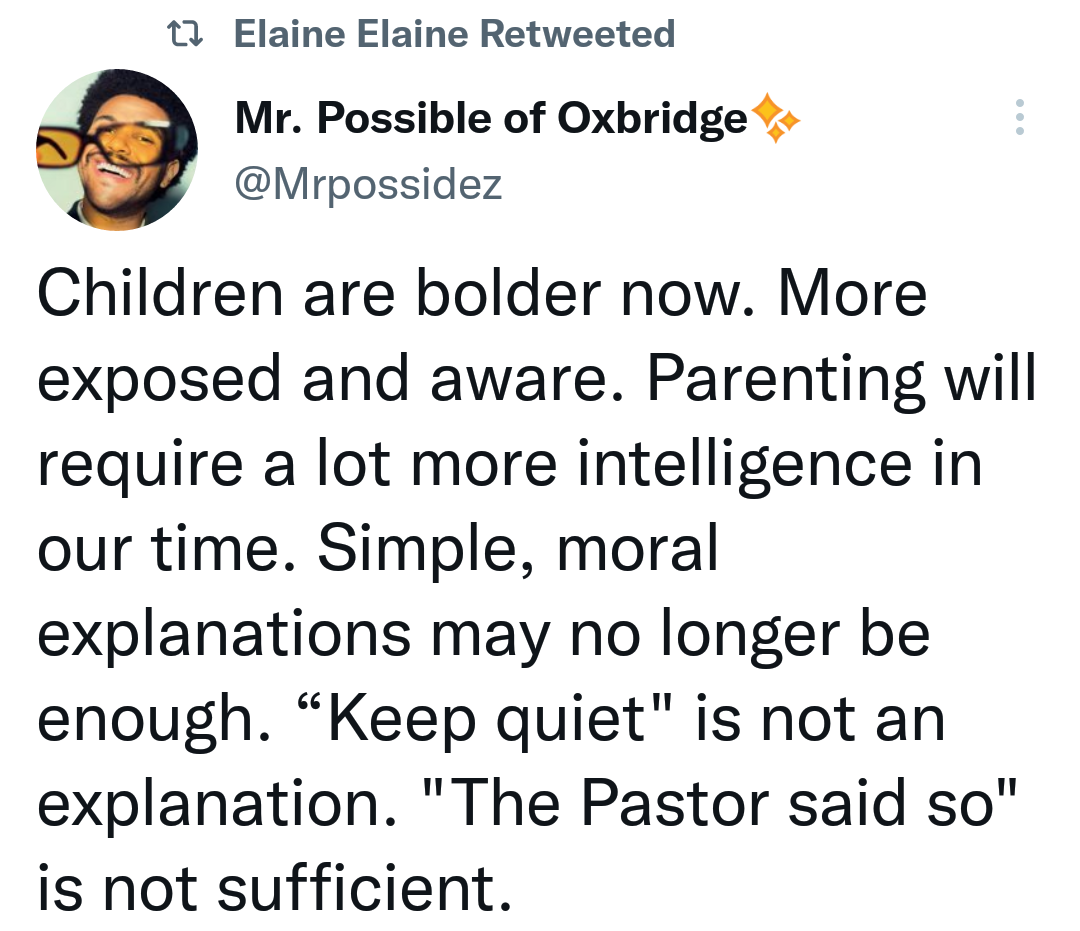This screenshot has height=931, width=1080.
Task: Click the explanations may no longer line
Action: [x=484, y=634]
